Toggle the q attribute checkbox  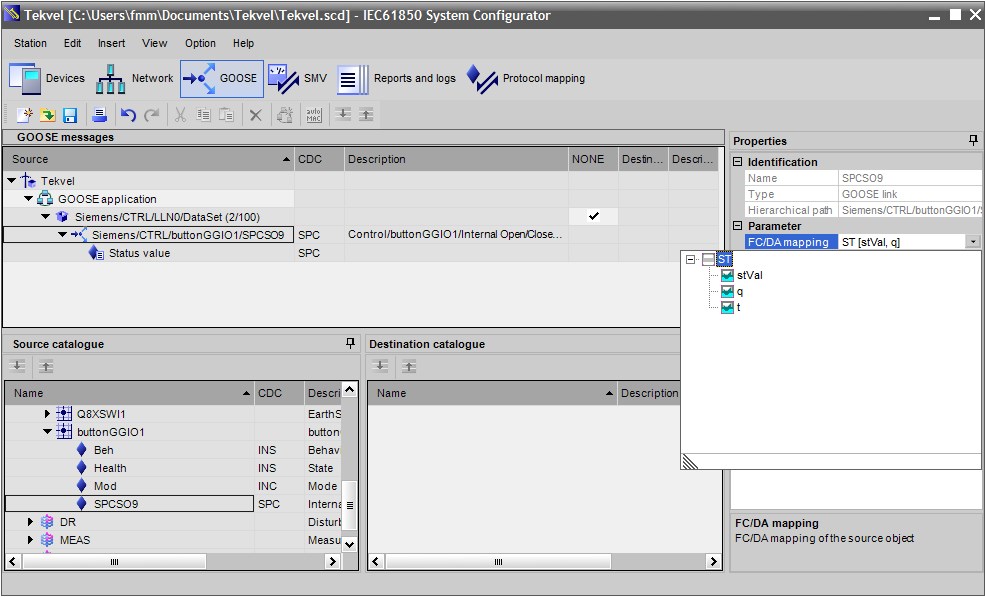(x=727, y=292)
